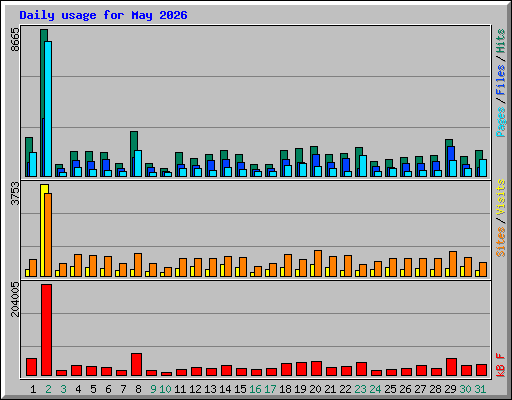This screenshot has width=512, height=400.
Task: Click day 3 on the x-axis
Action: 63,389
